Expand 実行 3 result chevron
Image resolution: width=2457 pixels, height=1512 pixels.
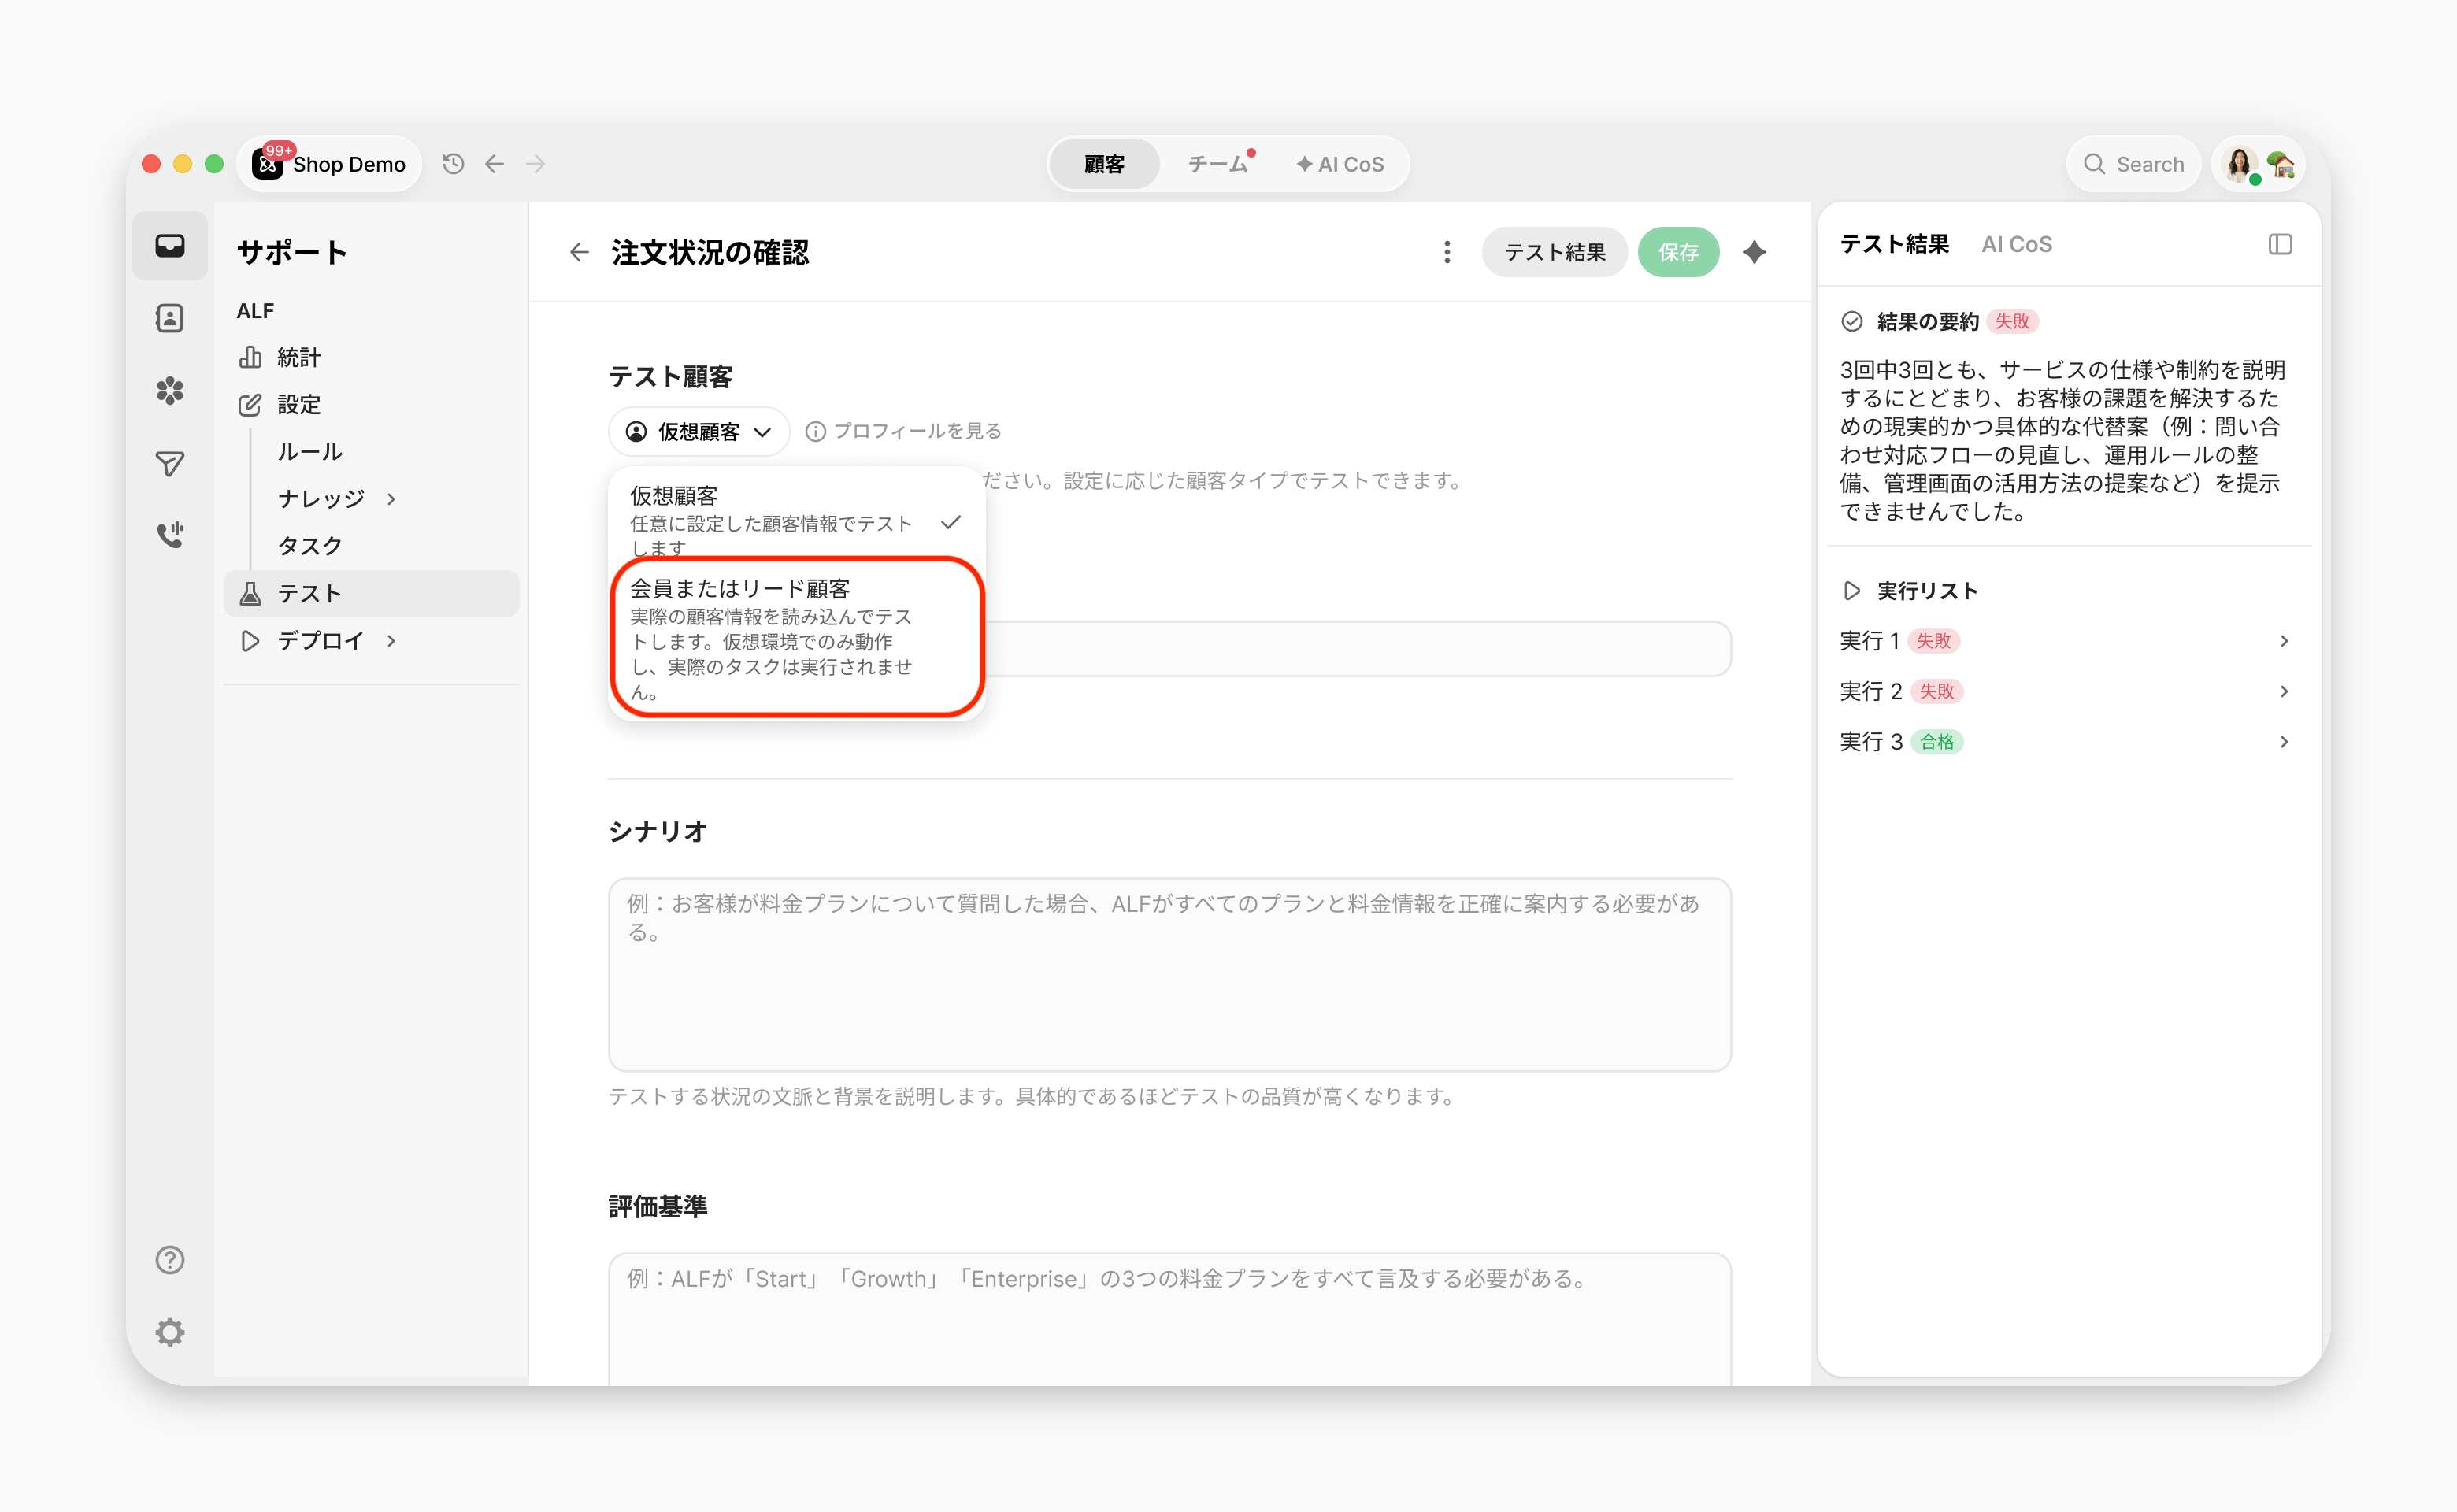coord(2284,742)
